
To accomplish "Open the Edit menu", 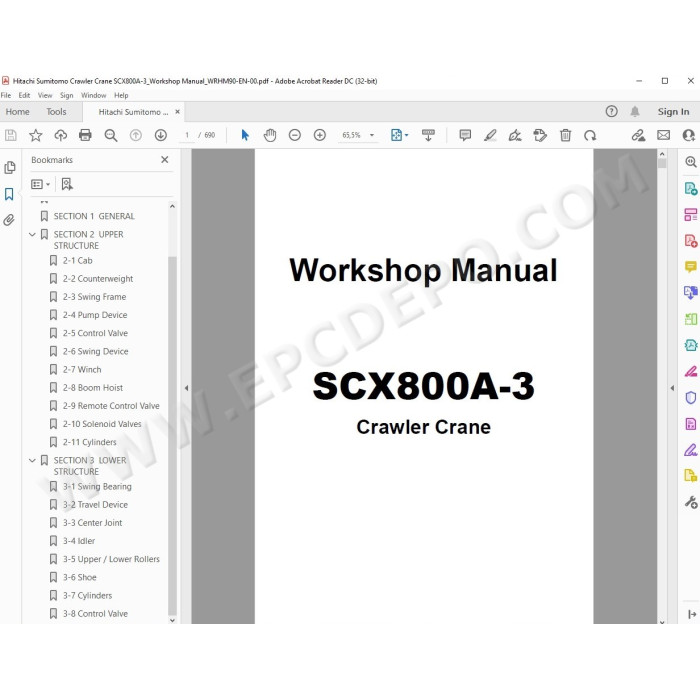I will 24,95.
